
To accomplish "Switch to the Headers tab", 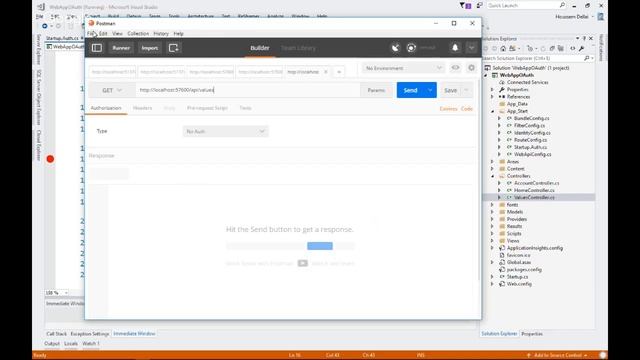I will pyautogui.click(x=142, y=108).
